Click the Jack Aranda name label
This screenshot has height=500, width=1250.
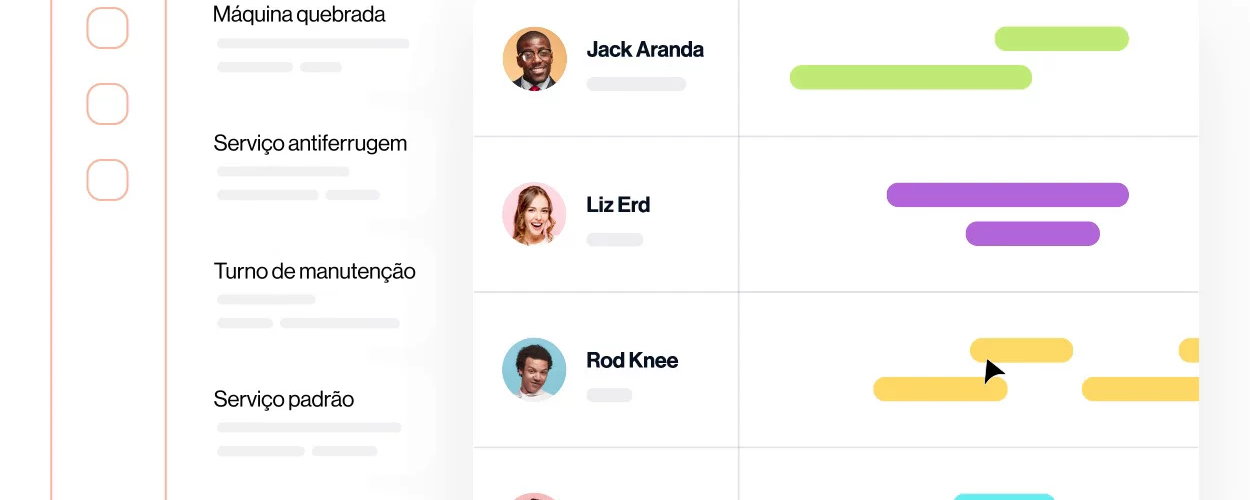[x=645, y=49]
